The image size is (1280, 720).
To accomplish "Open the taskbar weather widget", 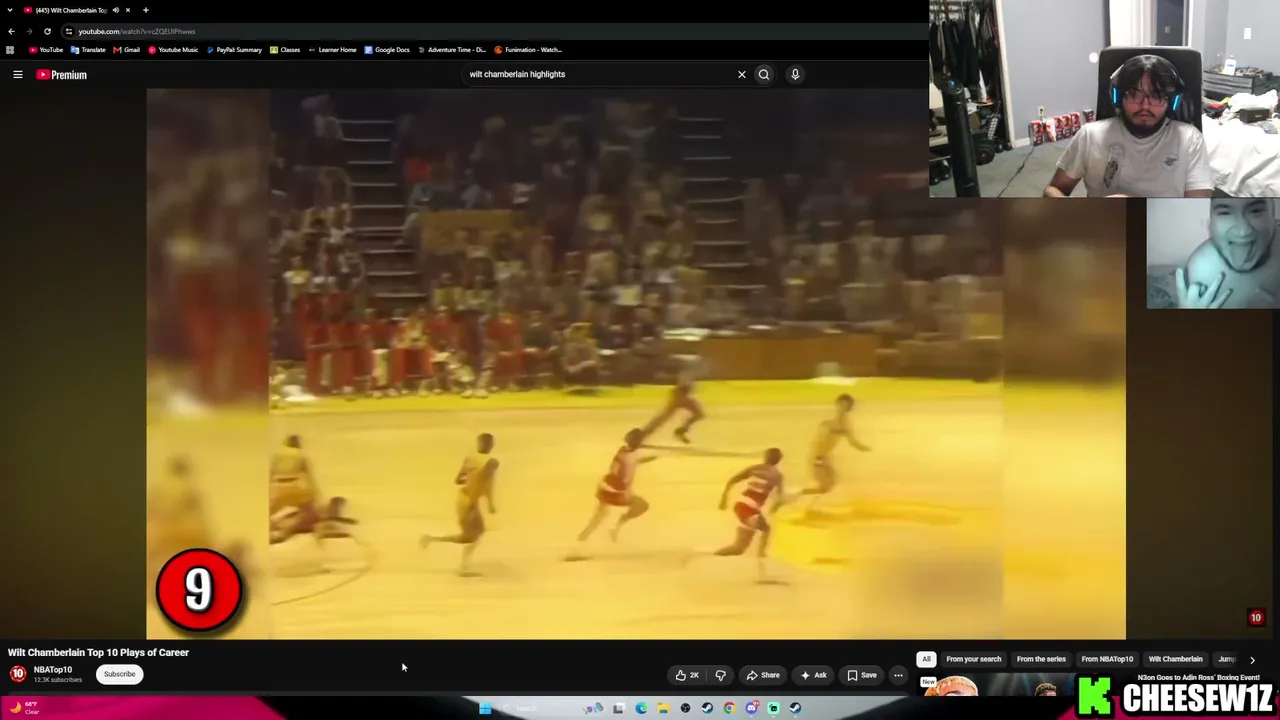I will [x=24, y=708].
